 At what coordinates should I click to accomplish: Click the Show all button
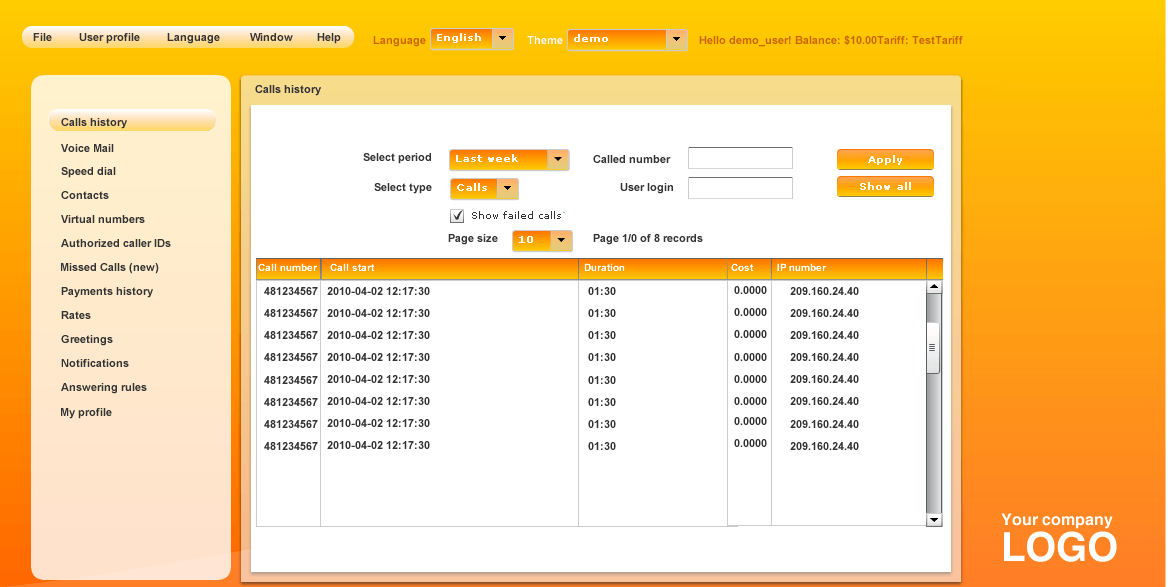click(884, 186)
